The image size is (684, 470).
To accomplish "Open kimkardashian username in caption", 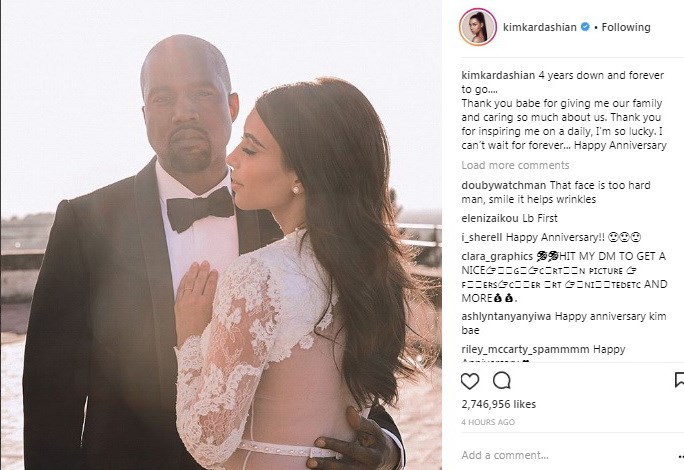I will [498, 75].
